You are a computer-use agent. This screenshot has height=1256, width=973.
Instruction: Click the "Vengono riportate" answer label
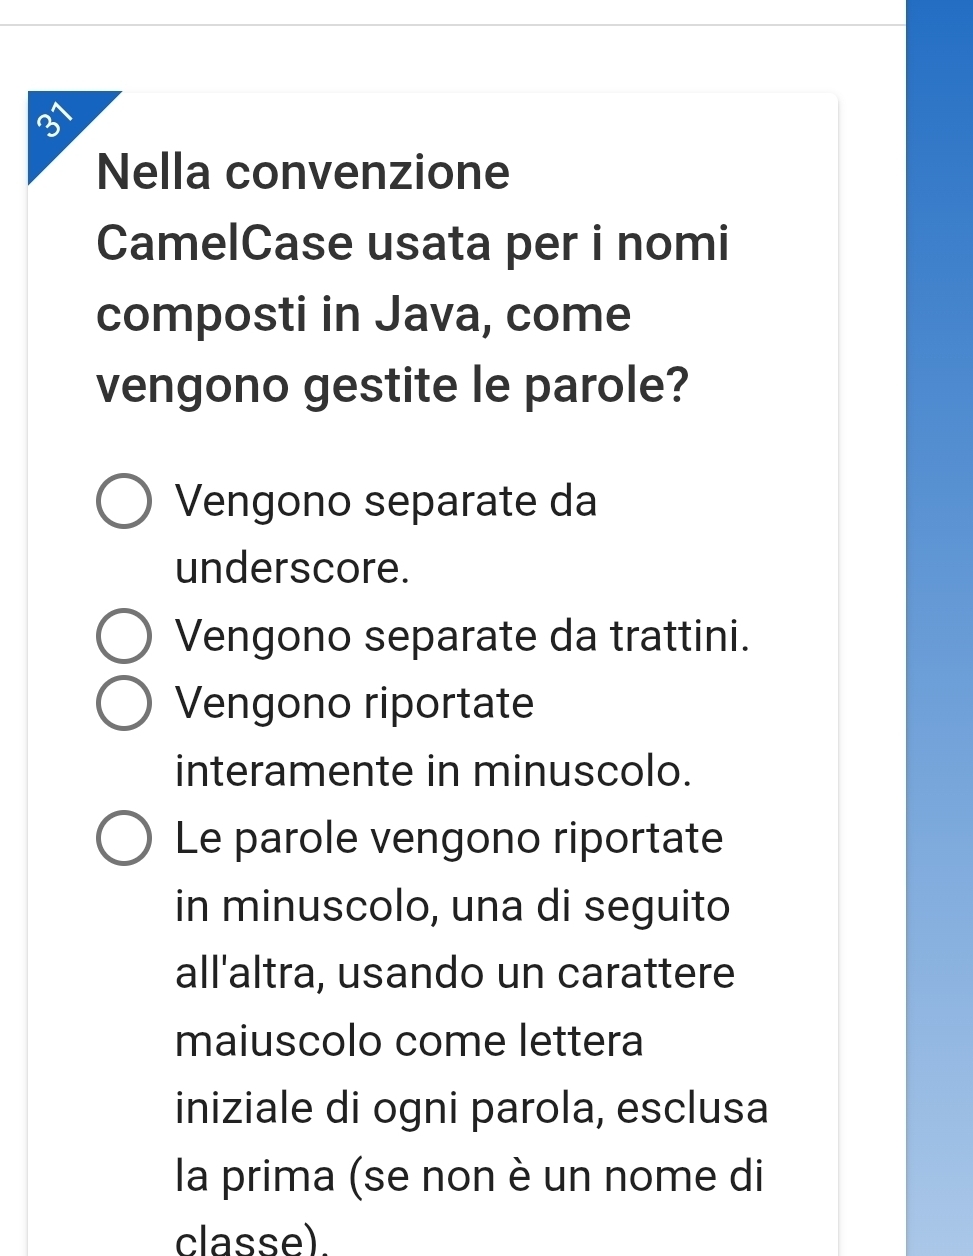tap(355, 703)
